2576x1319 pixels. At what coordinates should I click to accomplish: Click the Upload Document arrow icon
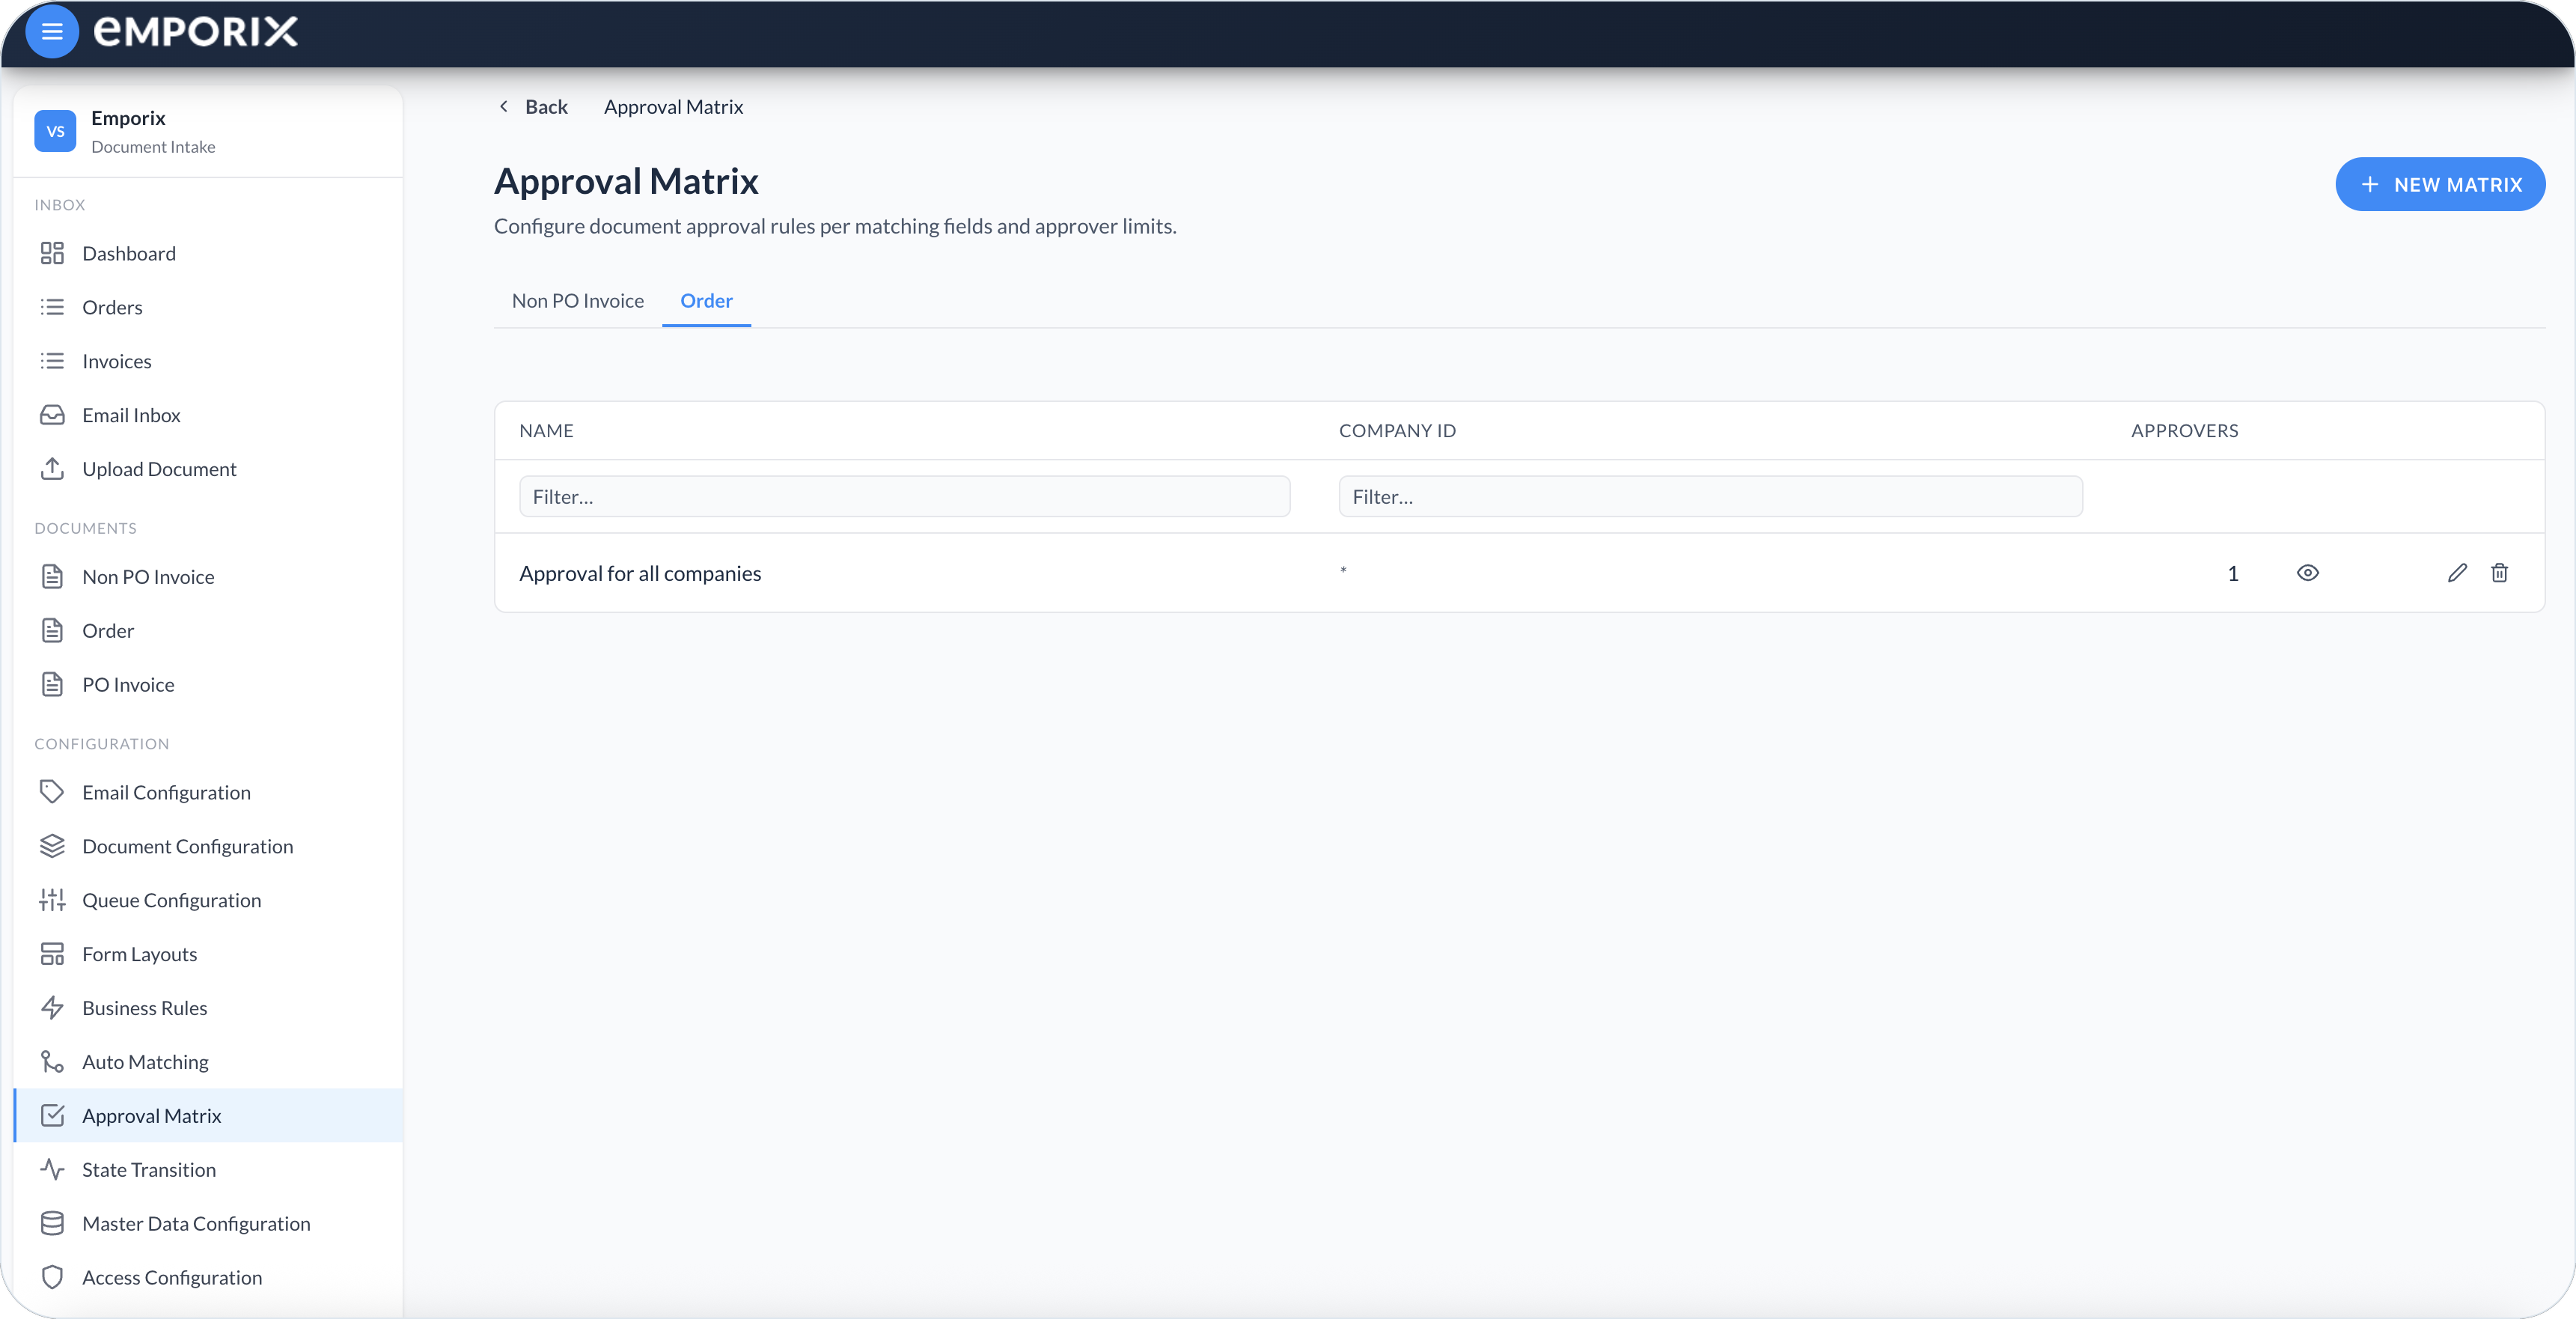point(52,468)
